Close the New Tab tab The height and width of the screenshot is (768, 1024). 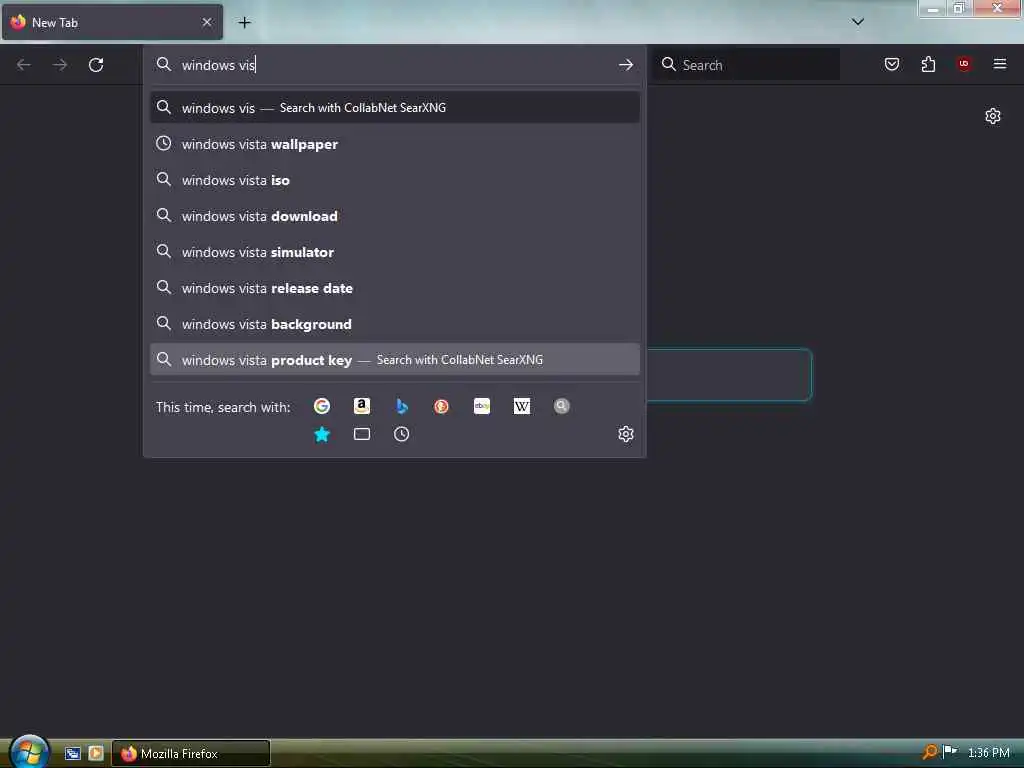207,22
